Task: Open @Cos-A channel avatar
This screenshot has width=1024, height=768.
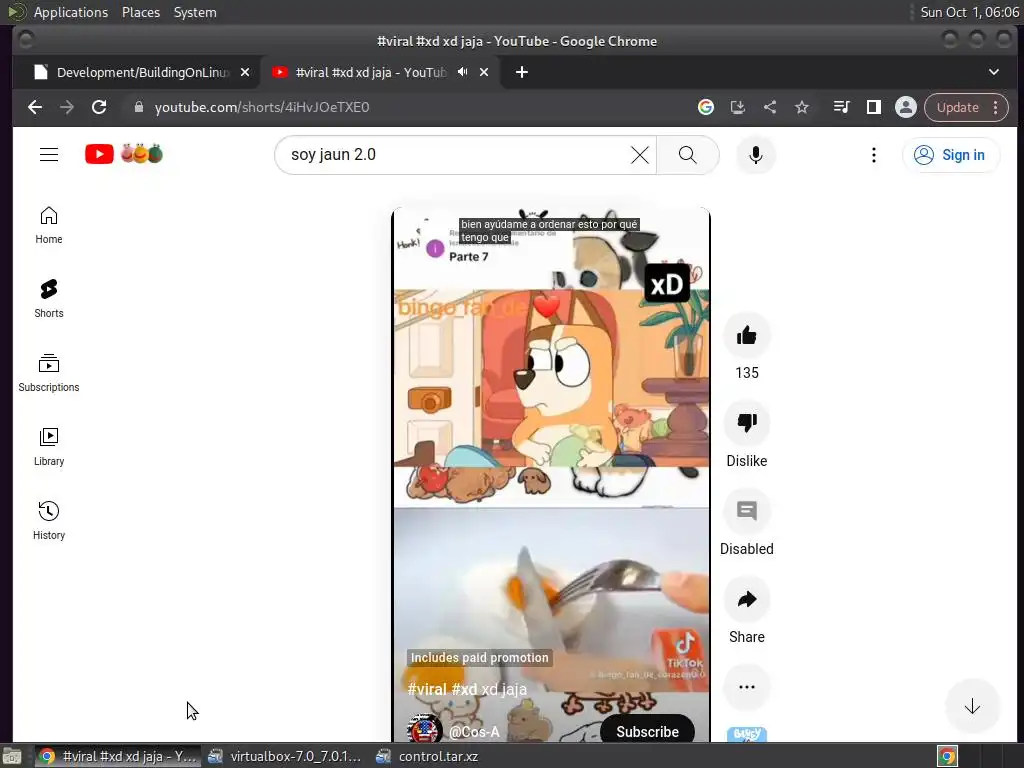Action: pos(424,729)
